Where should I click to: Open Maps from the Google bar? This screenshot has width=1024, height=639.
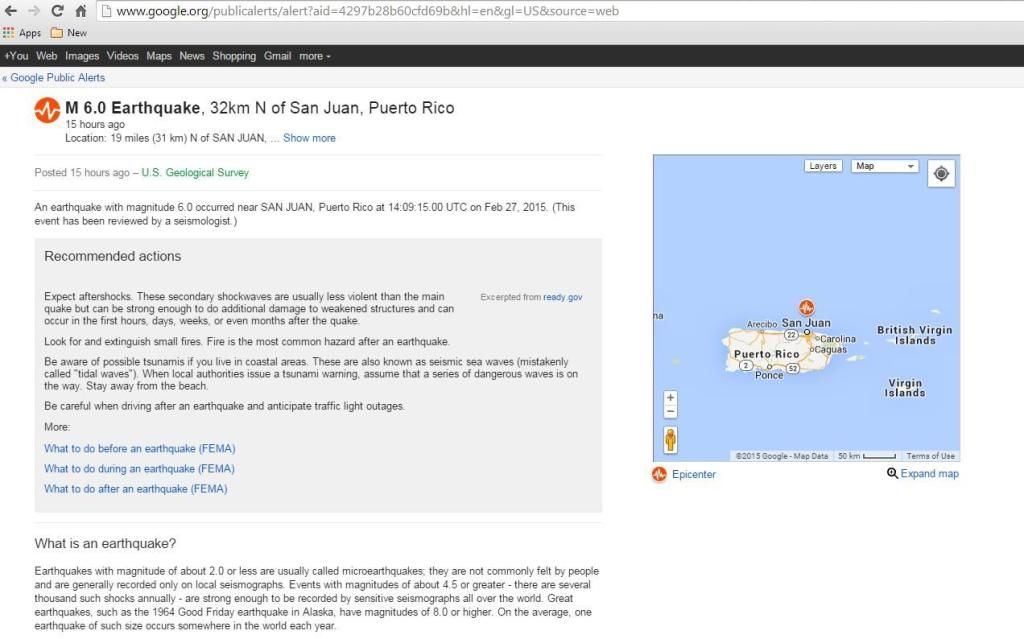point(159,56)
